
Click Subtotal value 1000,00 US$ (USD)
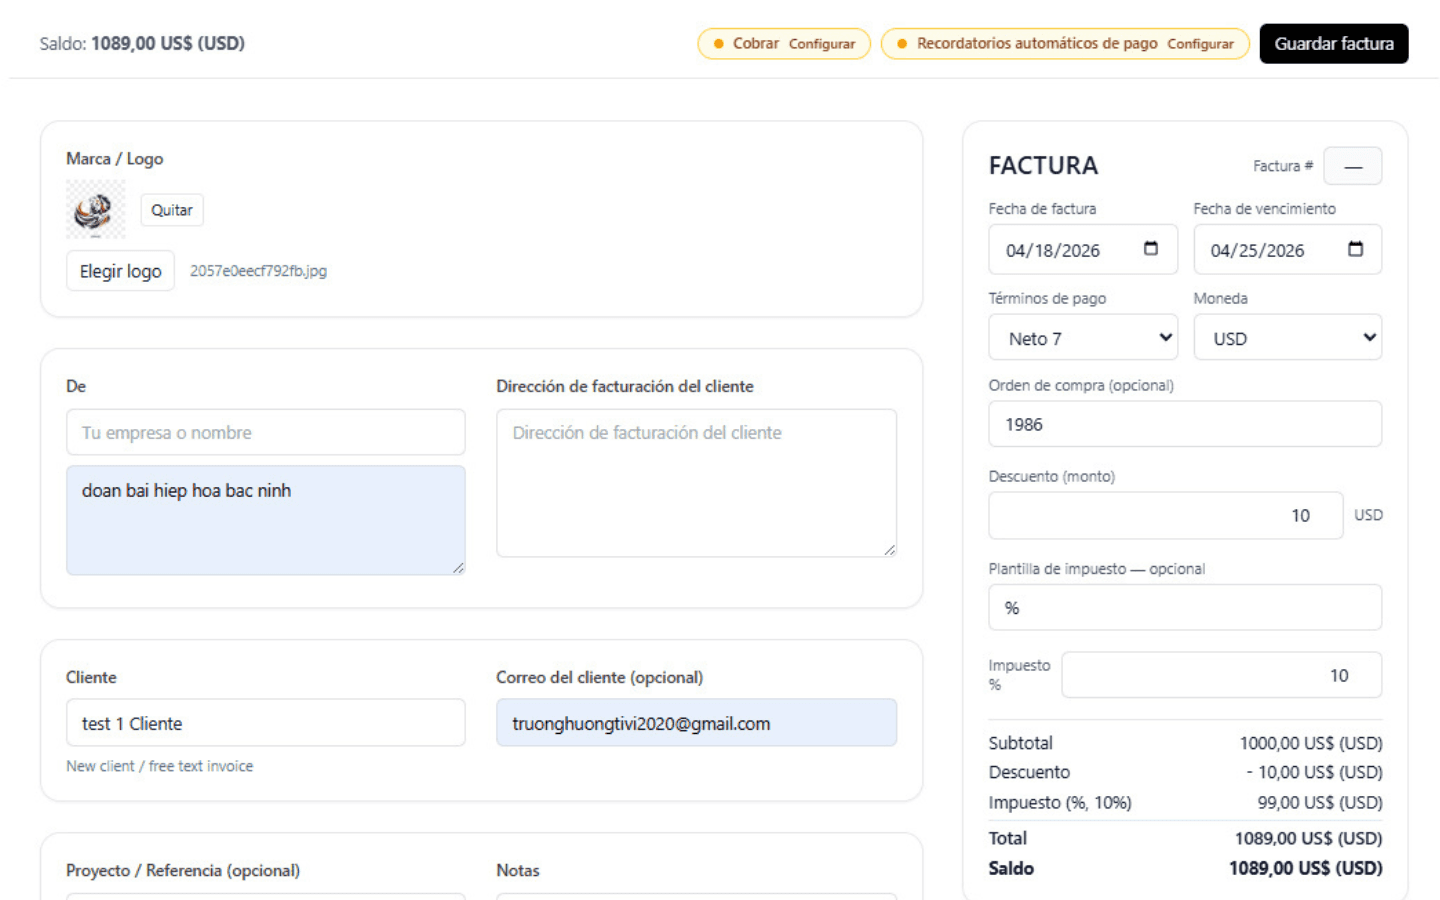(1310, 743)
